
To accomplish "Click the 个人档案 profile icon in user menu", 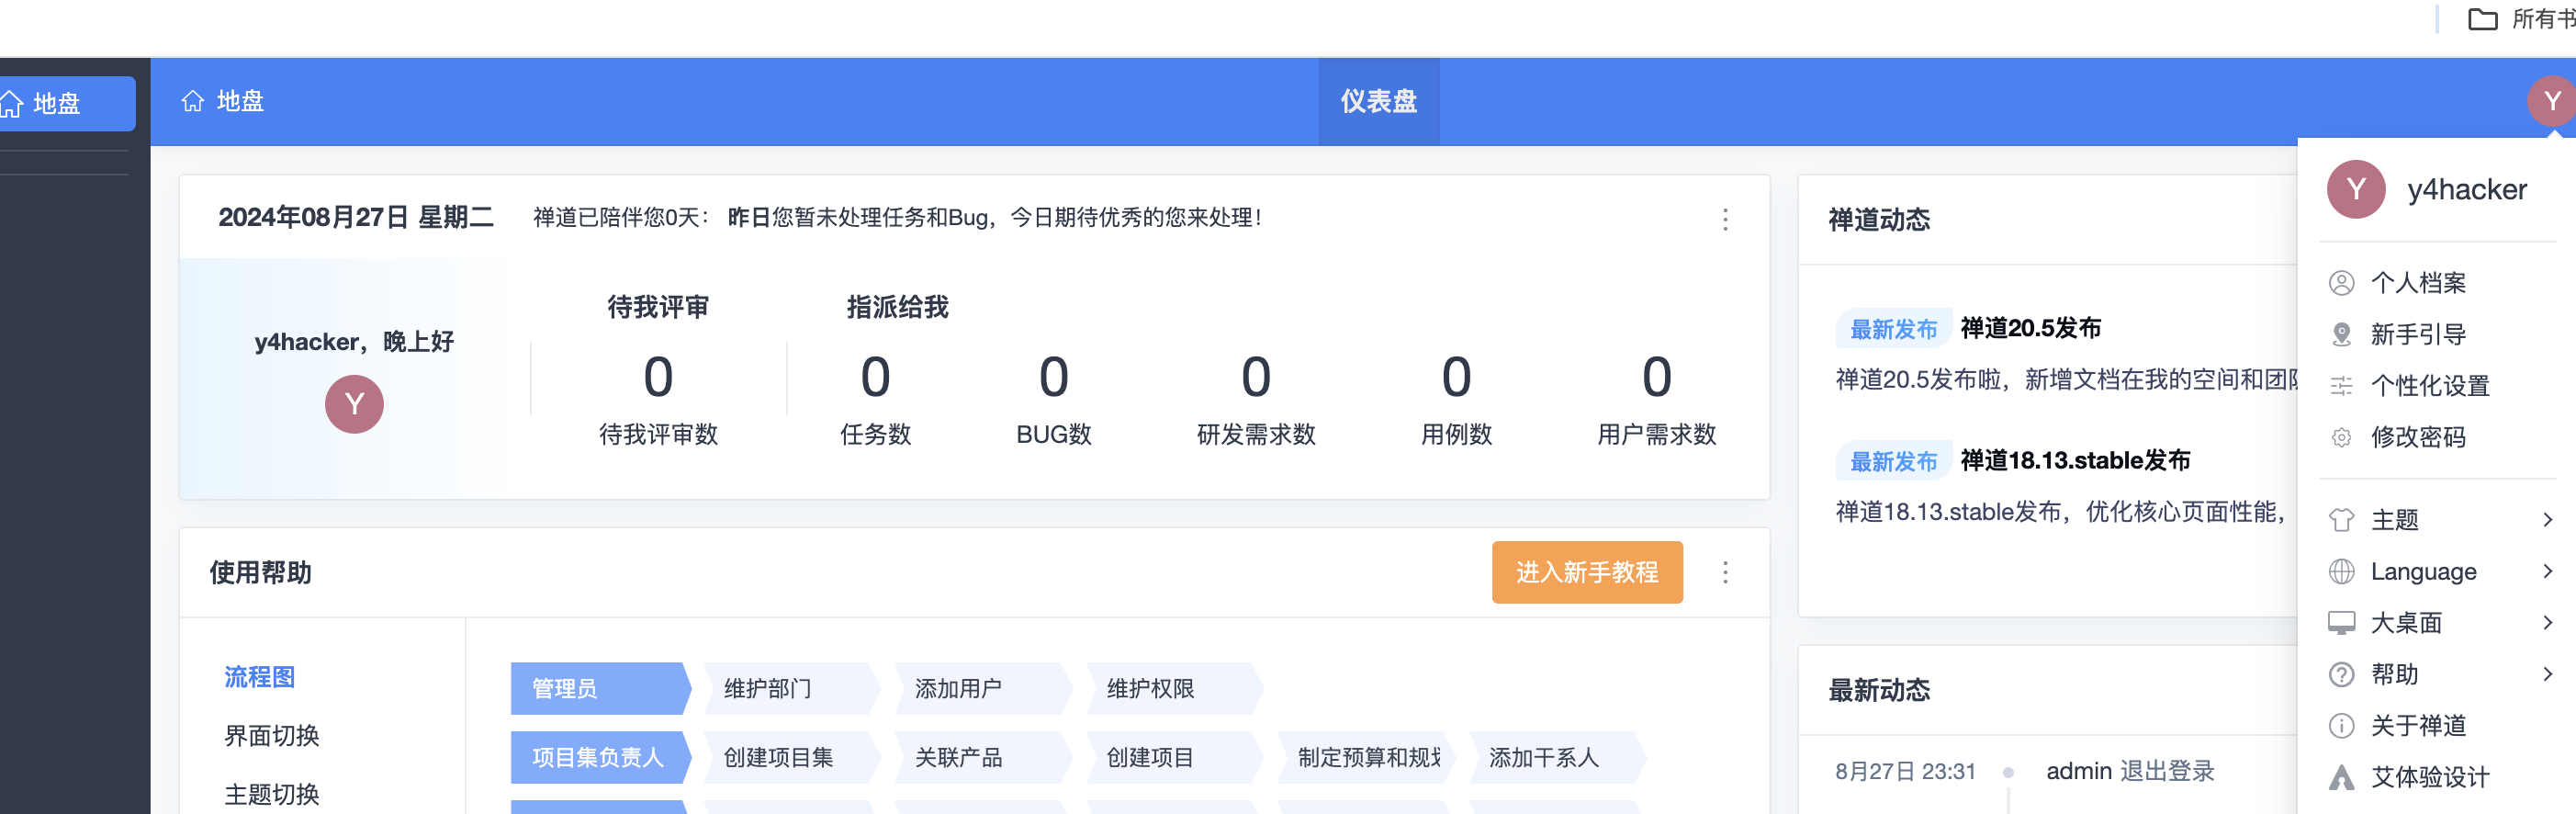I will click(x=2341, y=283).
